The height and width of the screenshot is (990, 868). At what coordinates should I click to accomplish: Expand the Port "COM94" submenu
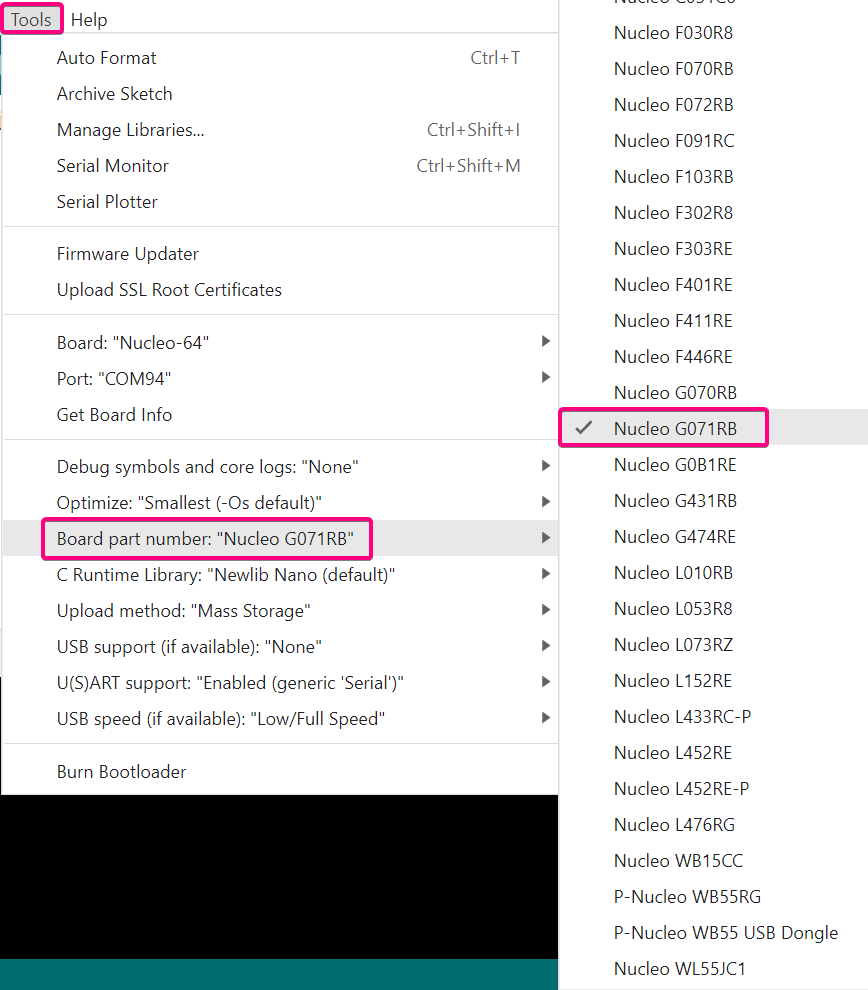pos(281,379)
